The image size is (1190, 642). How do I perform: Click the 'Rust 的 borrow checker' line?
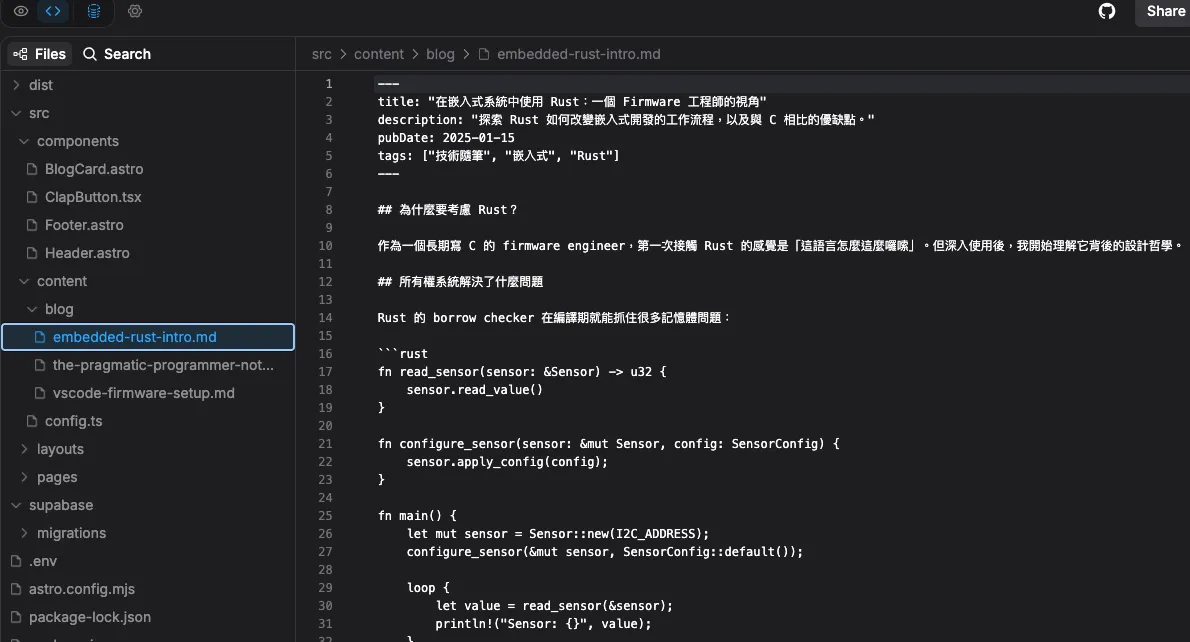554,318
